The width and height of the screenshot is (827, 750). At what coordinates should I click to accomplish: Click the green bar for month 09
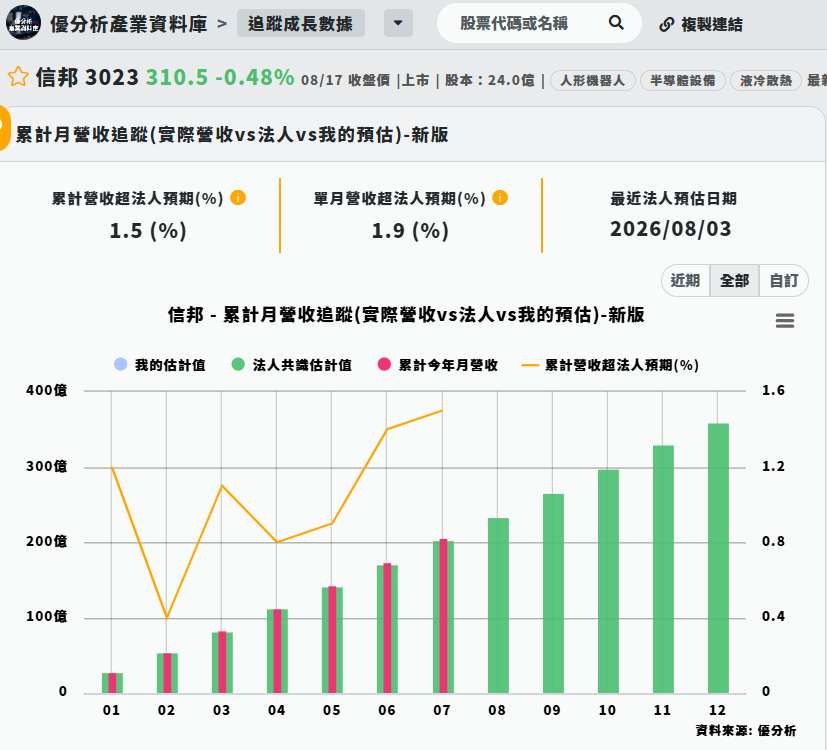tap(553, 593)
